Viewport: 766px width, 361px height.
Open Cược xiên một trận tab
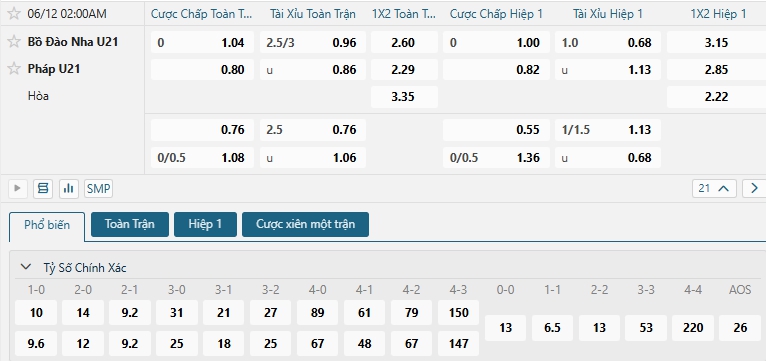click(305, 224)
